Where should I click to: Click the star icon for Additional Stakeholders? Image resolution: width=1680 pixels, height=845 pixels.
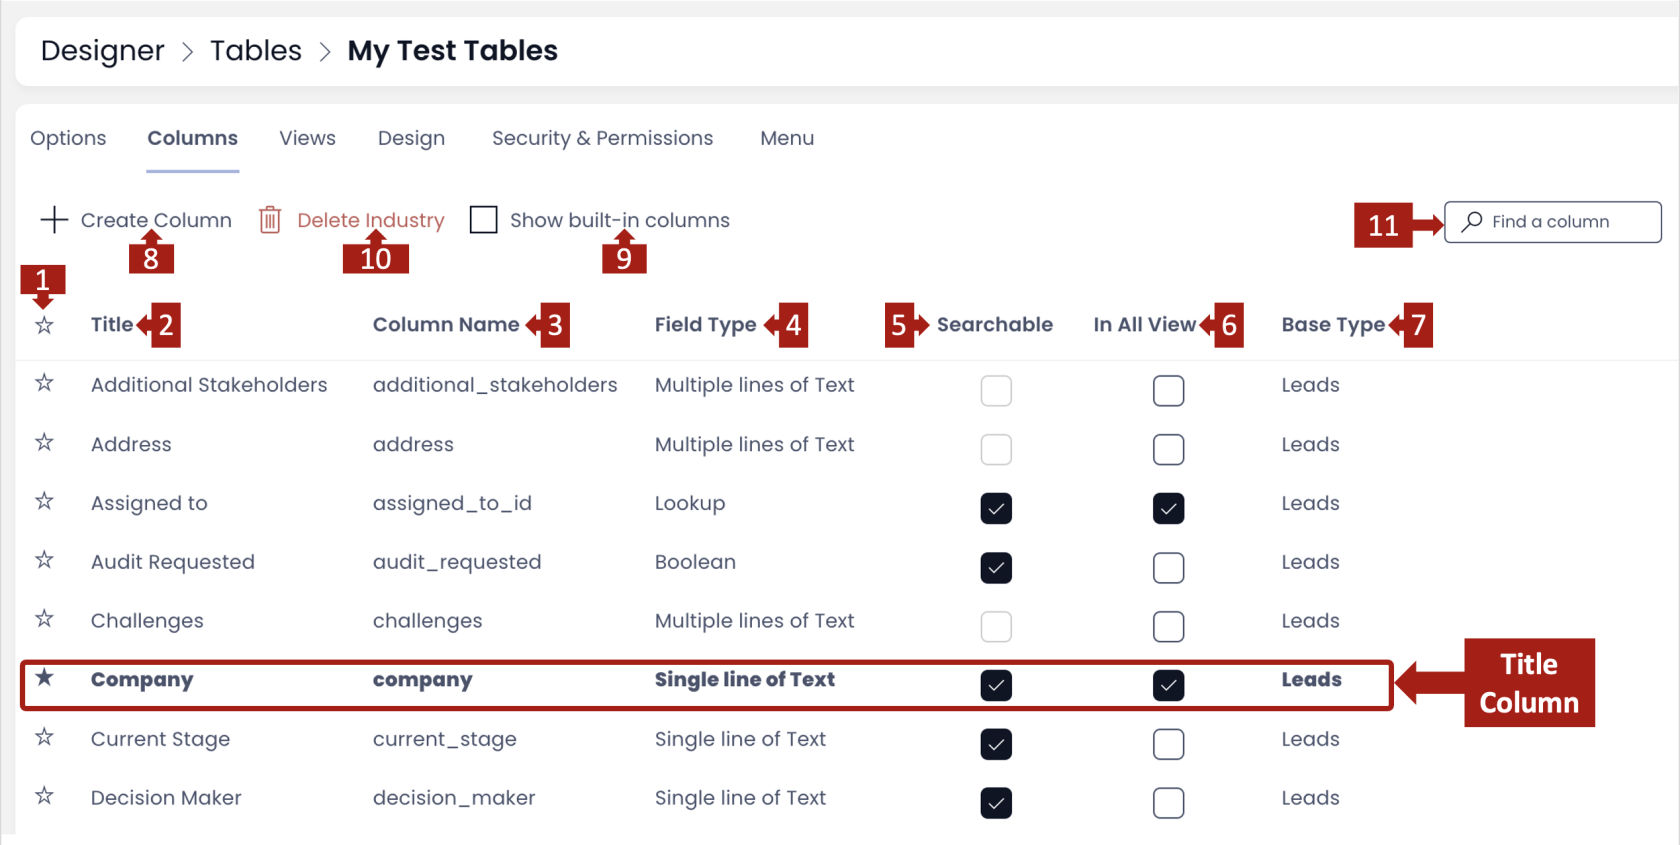(x=44, y=383)
